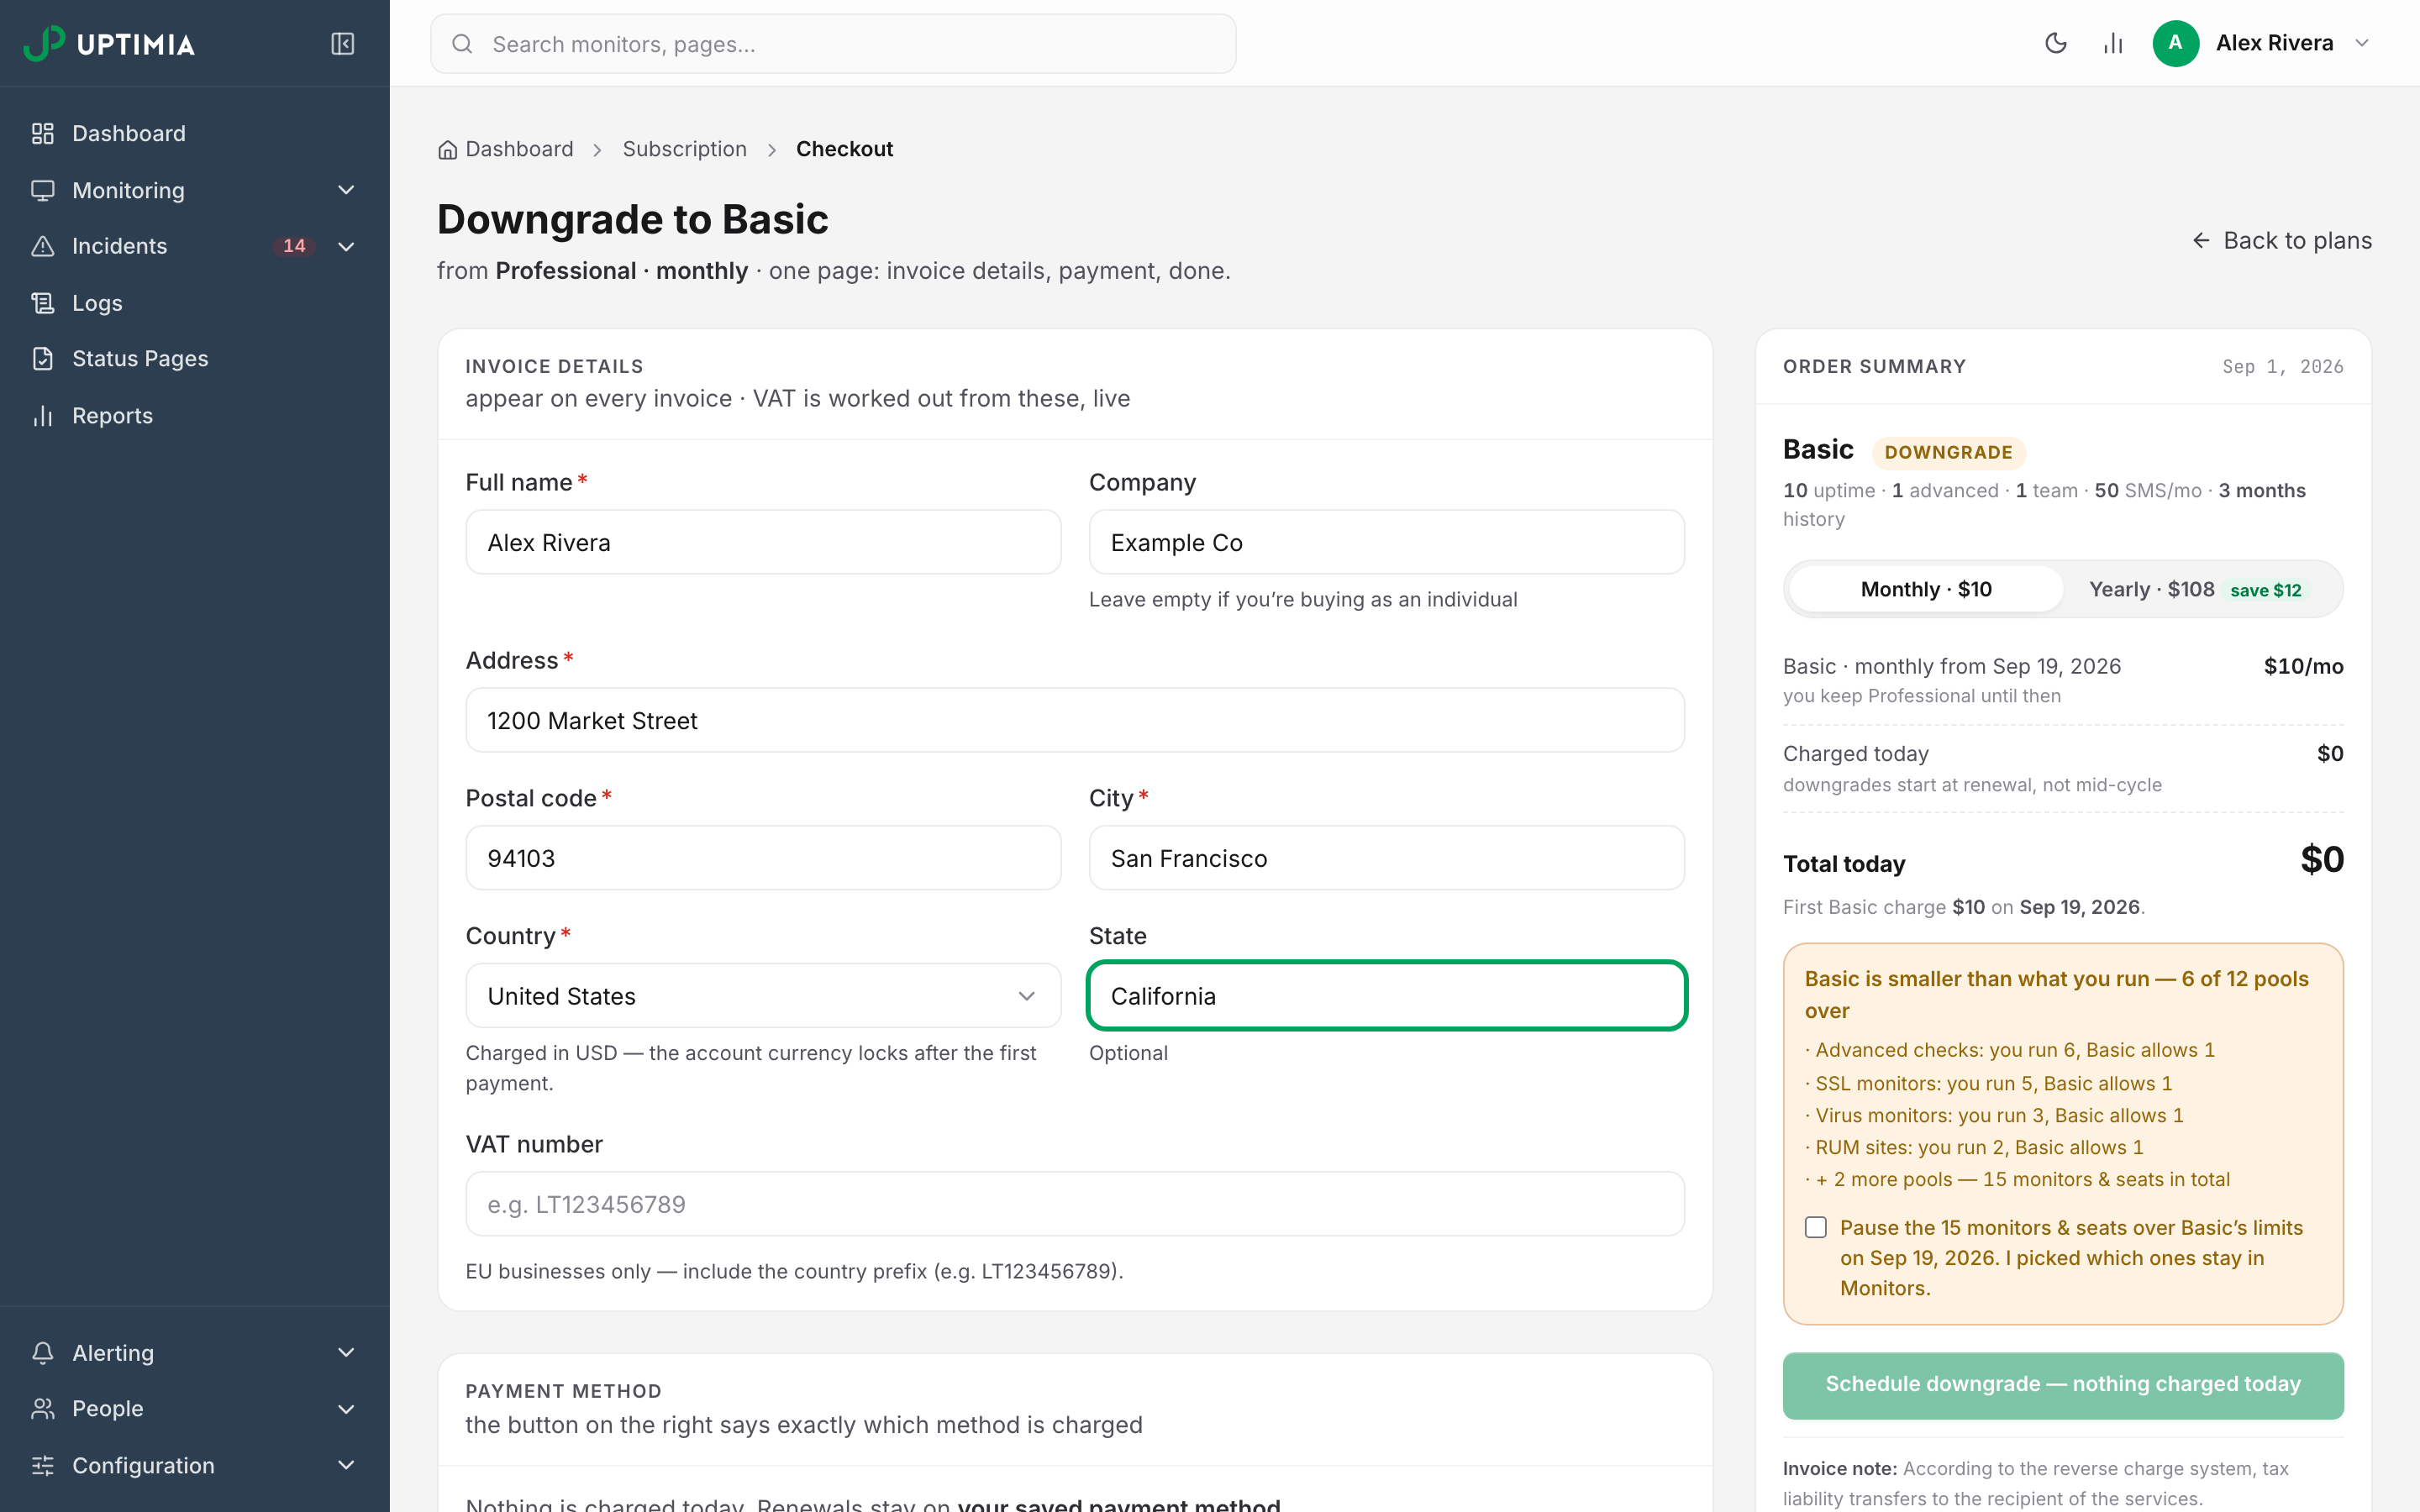Click the Configuration sliders icon
Viewport: 2420px width, 1512px height.
43,1465
